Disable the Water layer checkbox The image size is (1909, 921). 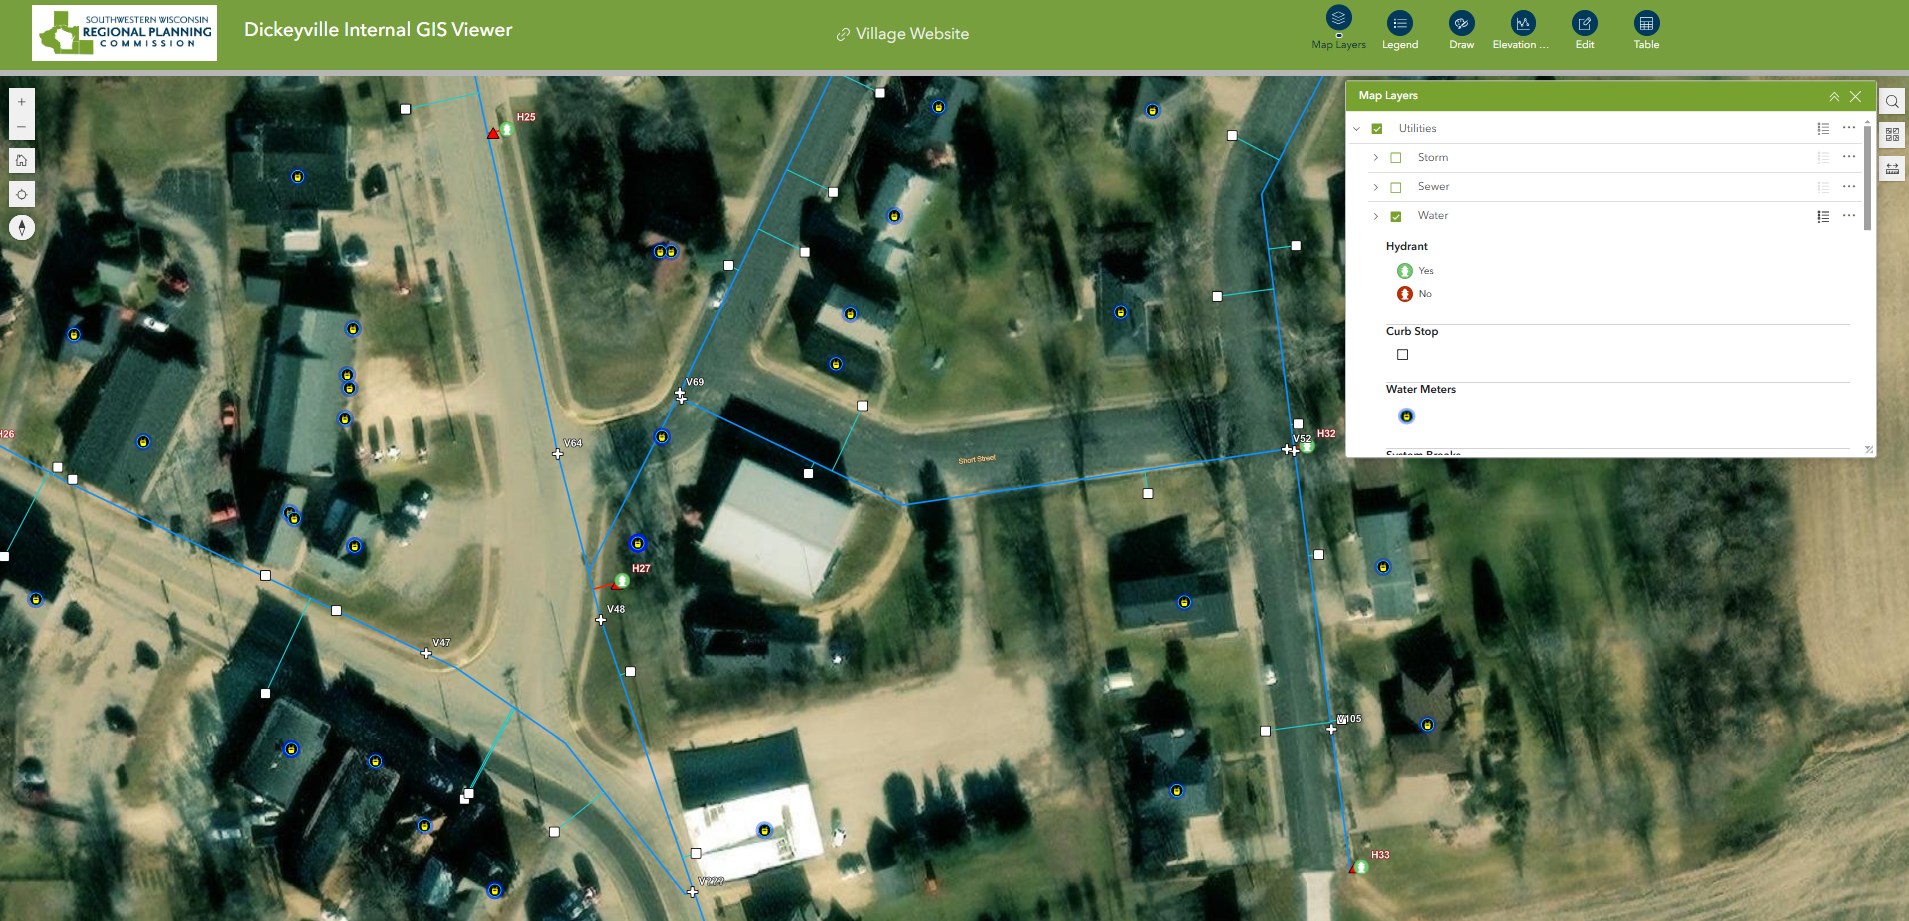tap(1396, 216)
